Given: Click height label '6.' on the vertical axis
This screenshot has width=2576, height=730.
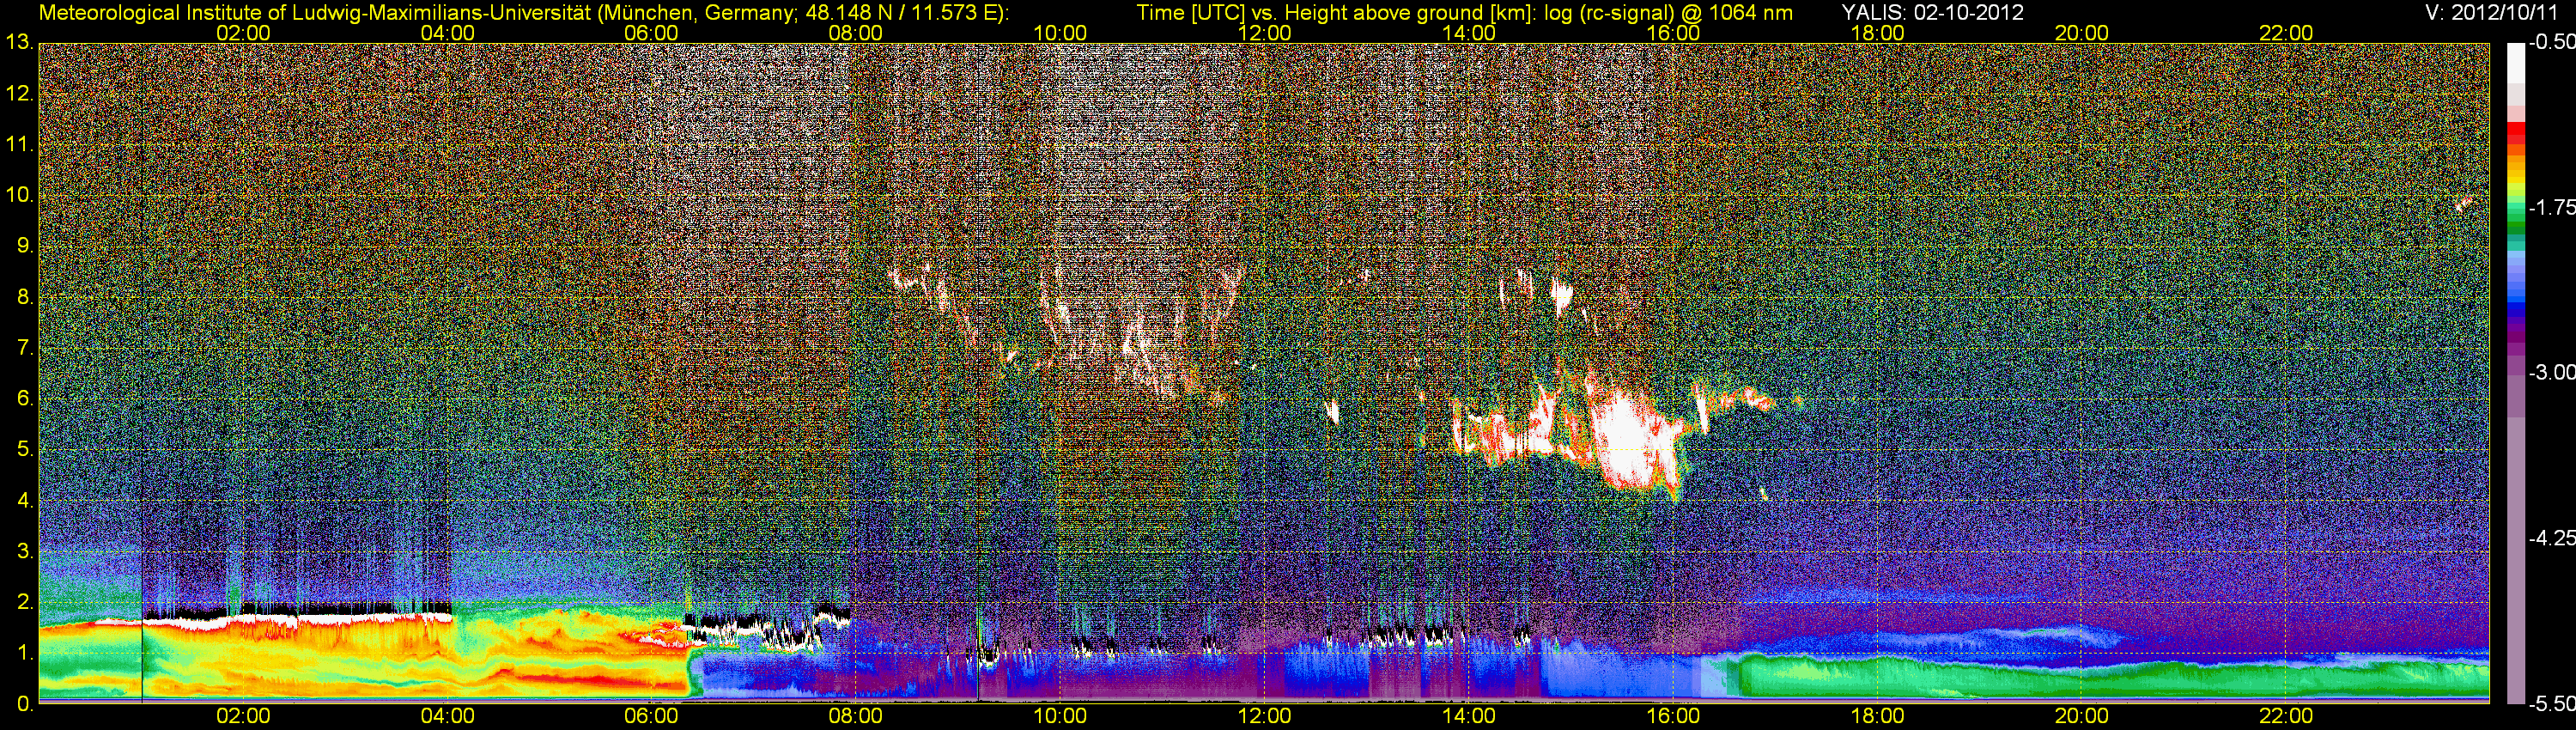Looking at the screenshot, I should [25, 399].
